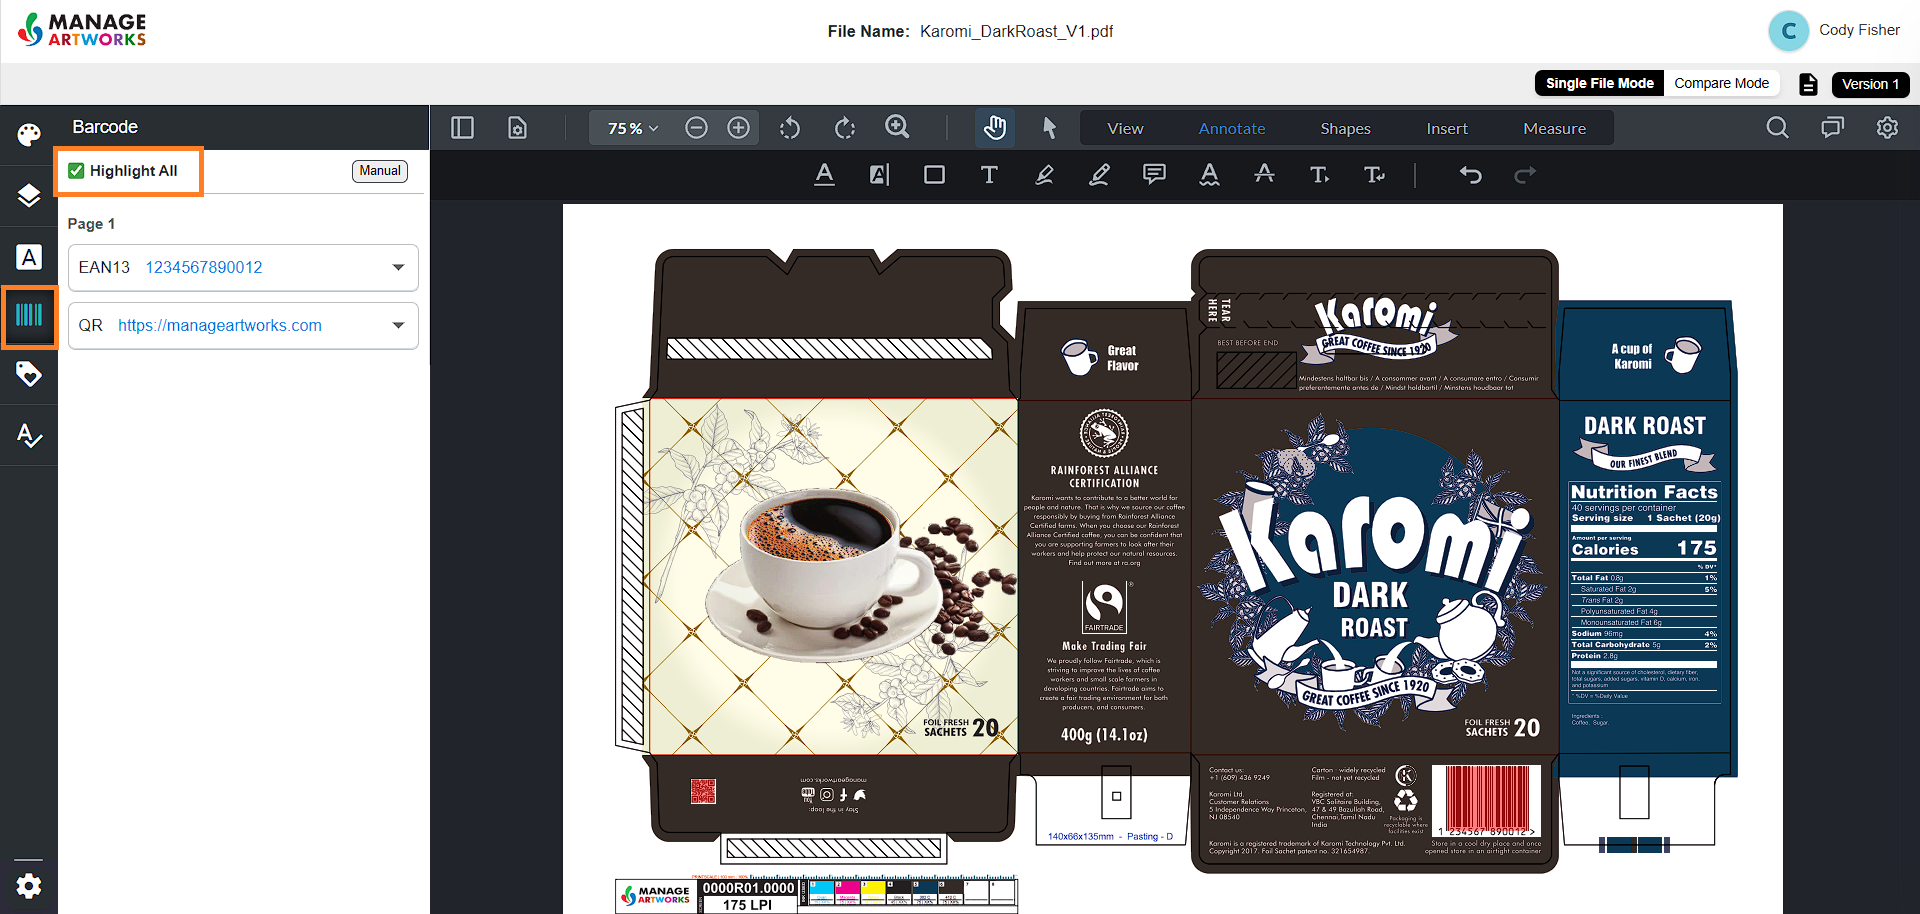Screen dimensions: 1920x914
Task: Open viewer settings gear in toolbar
Action: tap(1887, 128)
